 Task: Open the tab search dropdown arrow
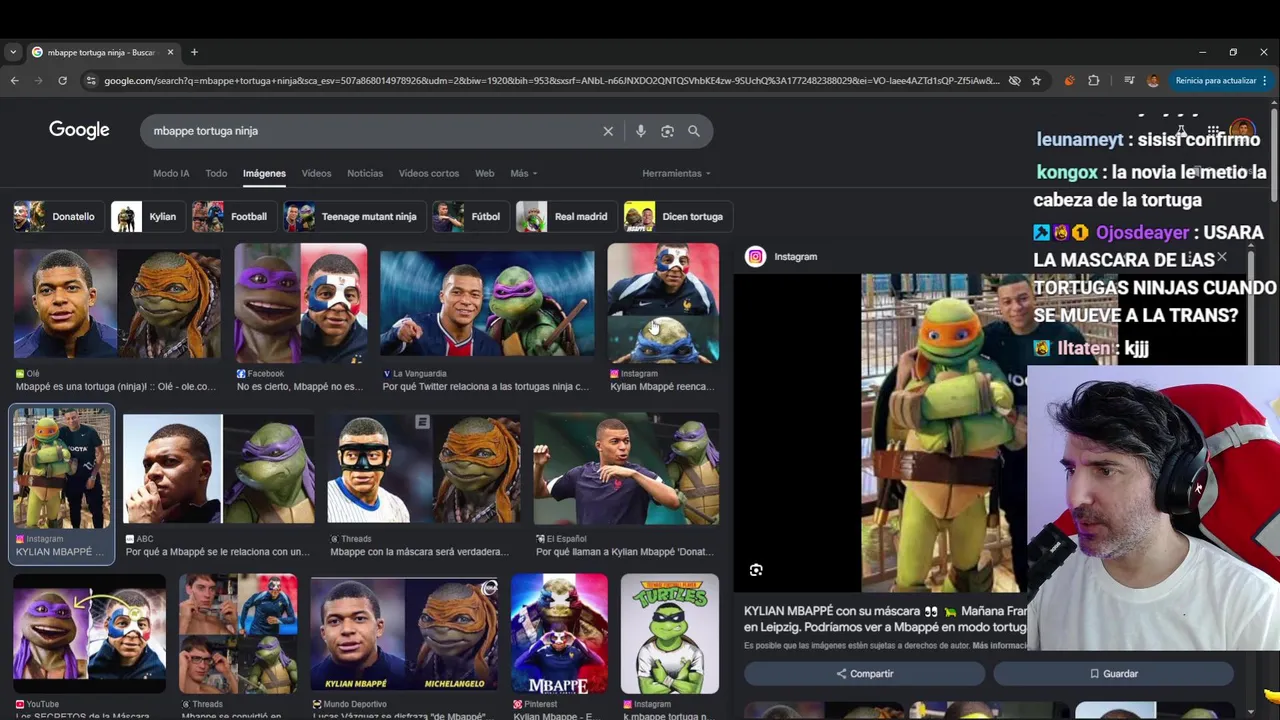coord(12,52)
